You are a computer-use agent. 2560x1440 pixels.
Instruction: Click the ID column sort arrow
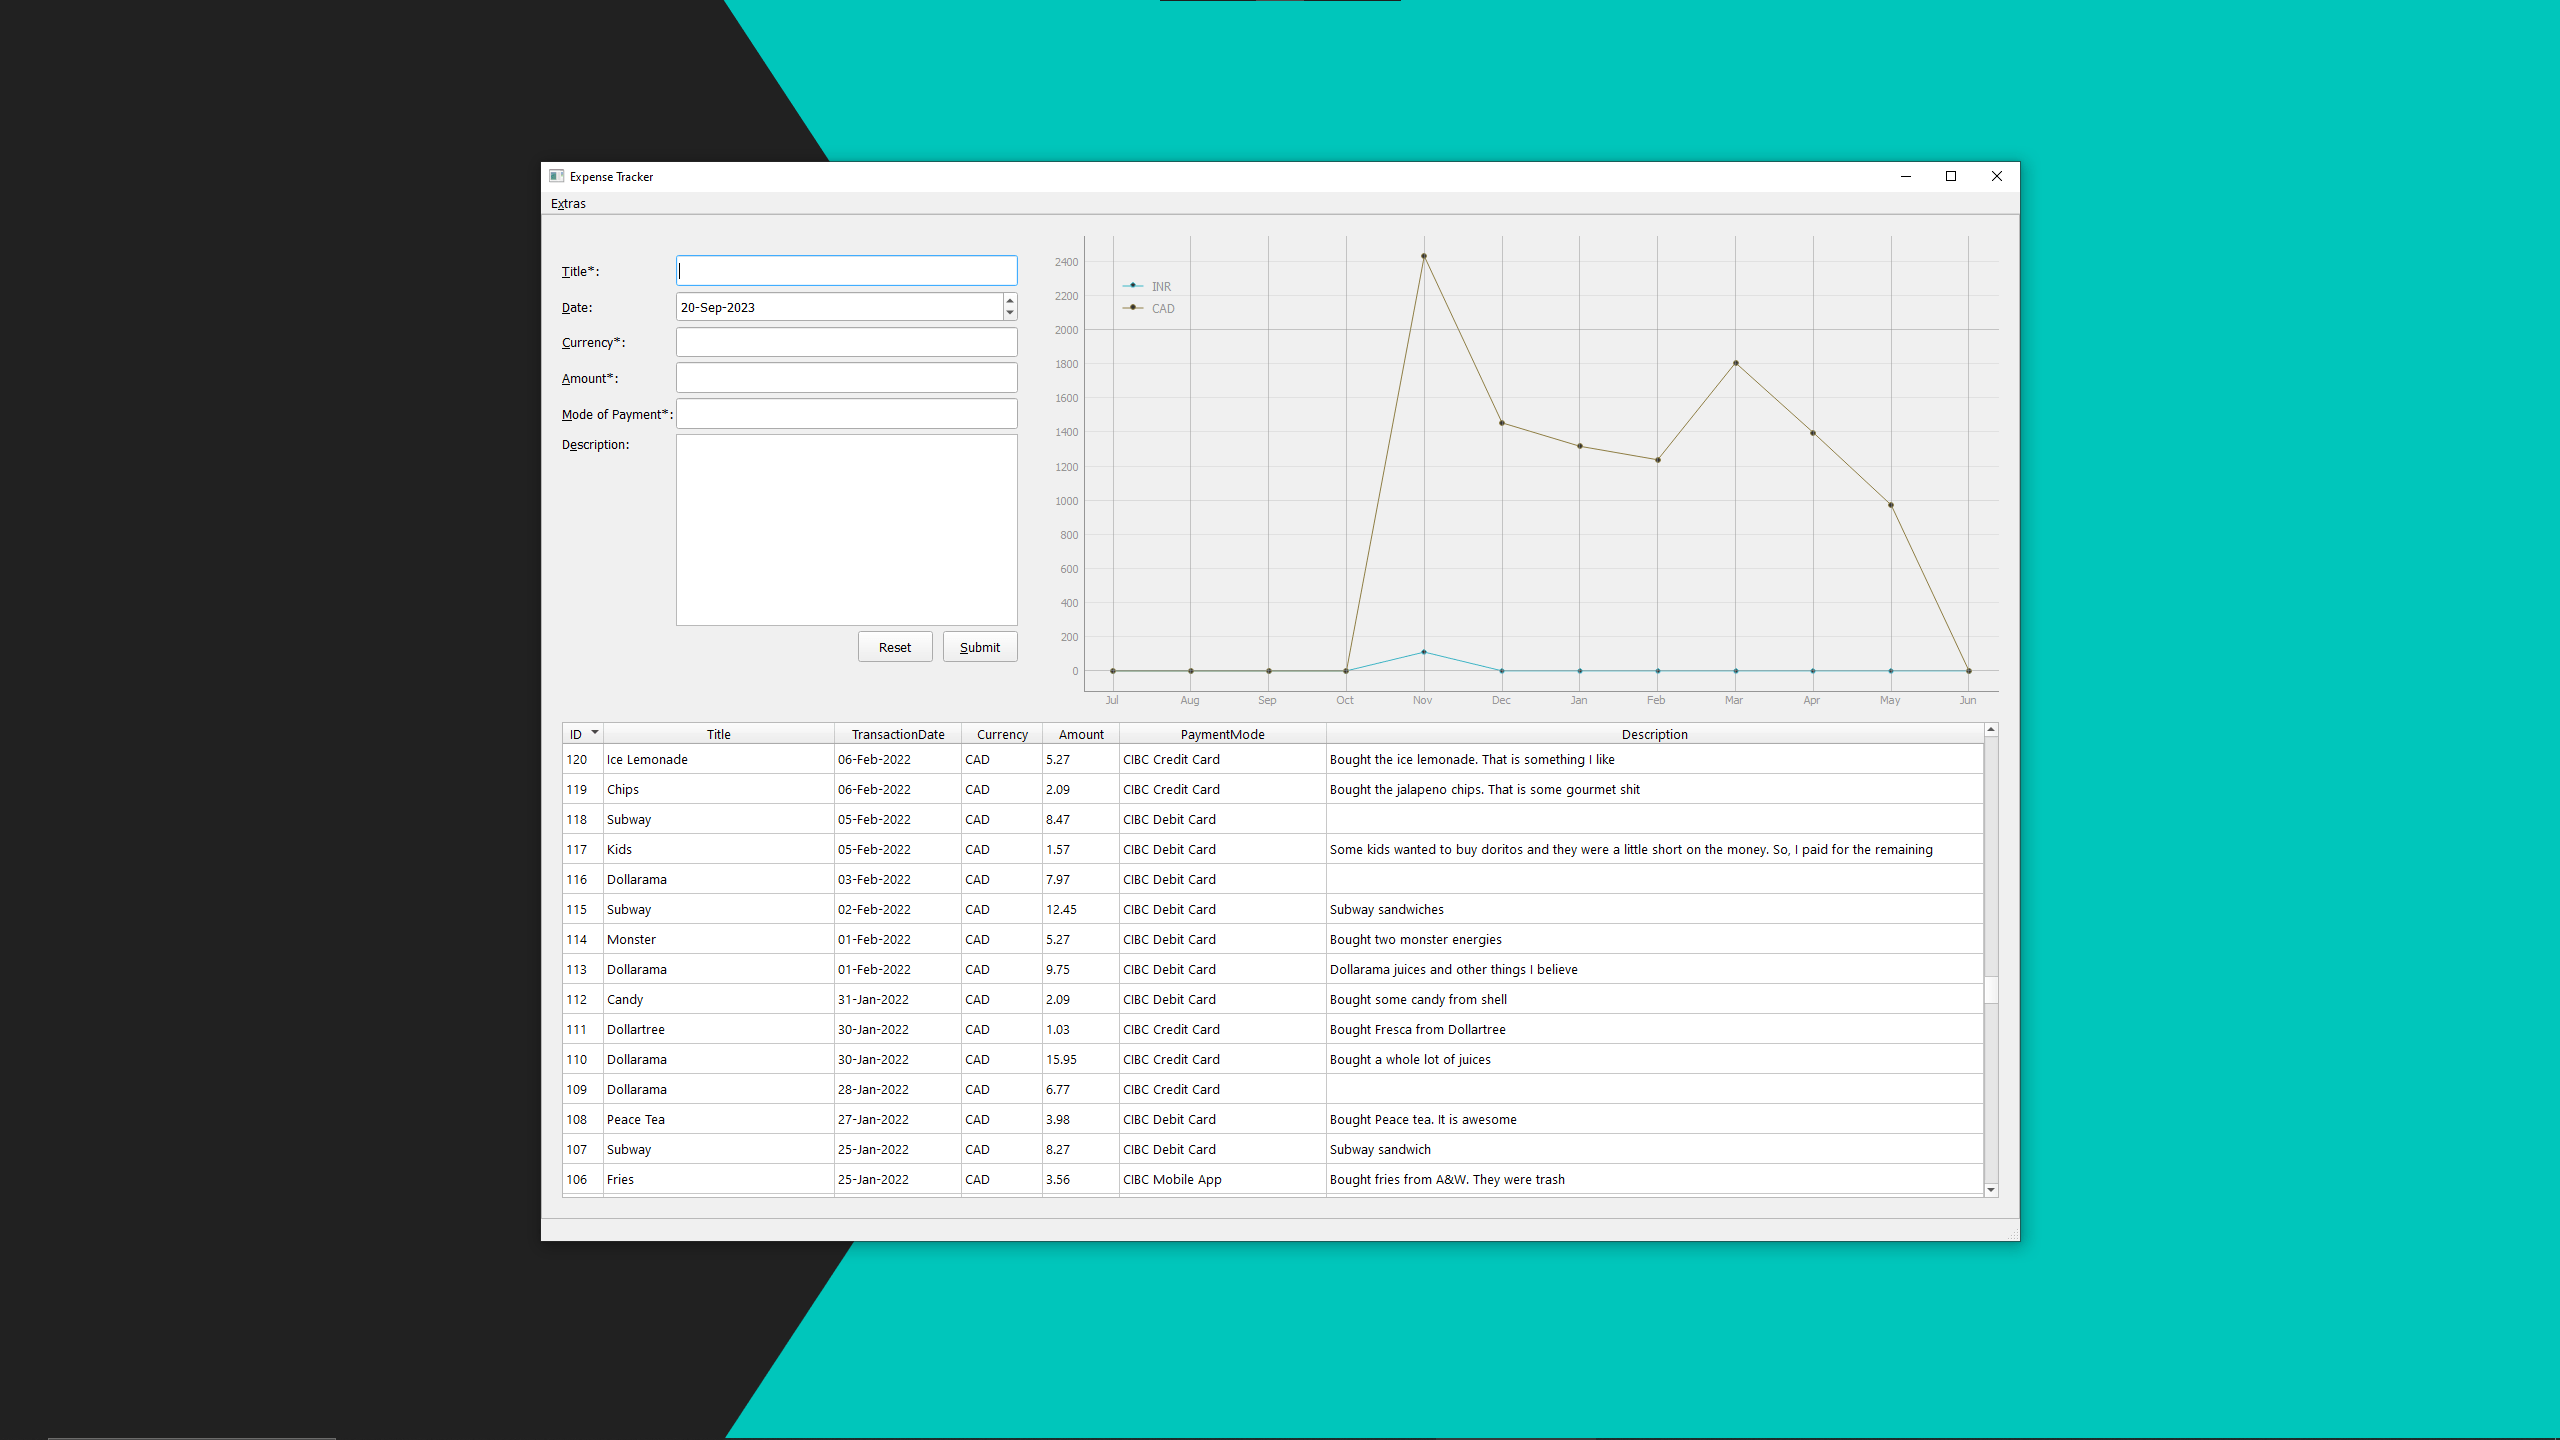tap(595, 733)
